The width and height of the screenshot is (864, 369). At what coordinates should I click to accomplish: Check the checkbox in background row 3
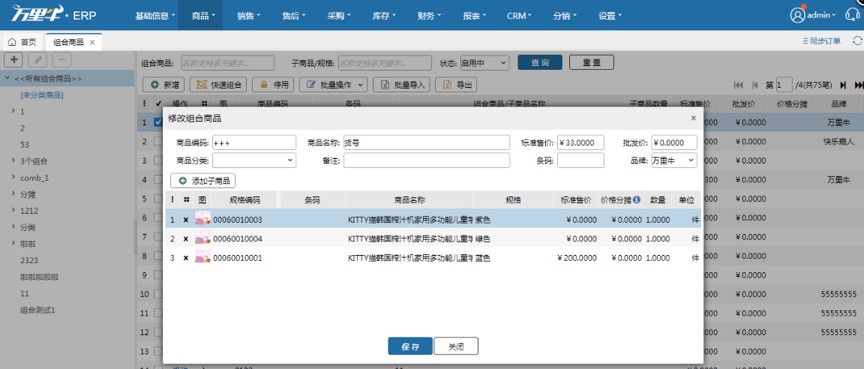coord(158,161)
